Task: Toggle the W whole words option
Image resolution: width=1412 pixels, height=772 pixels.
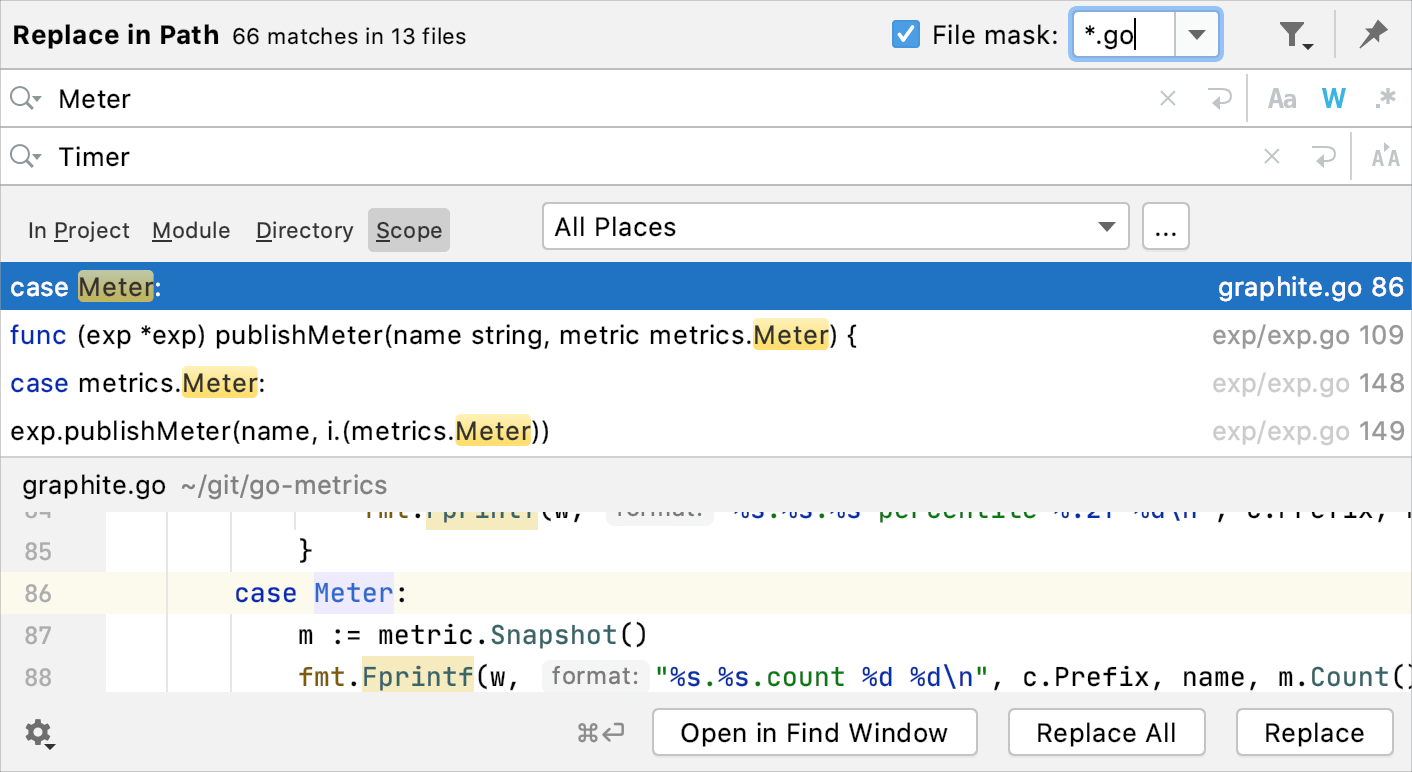Action: click(x=1335, y=97)
